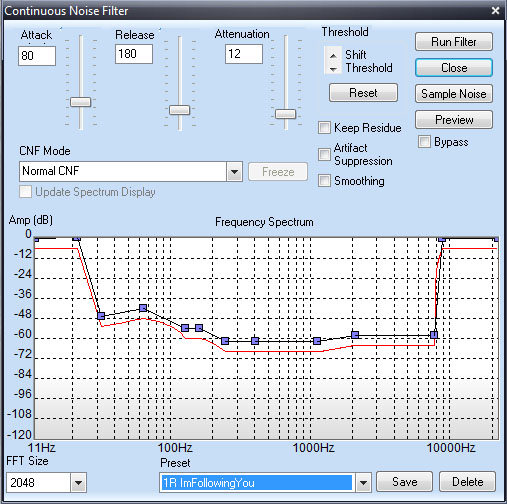
Task: Click the Preview button
Action: [454, 119]
